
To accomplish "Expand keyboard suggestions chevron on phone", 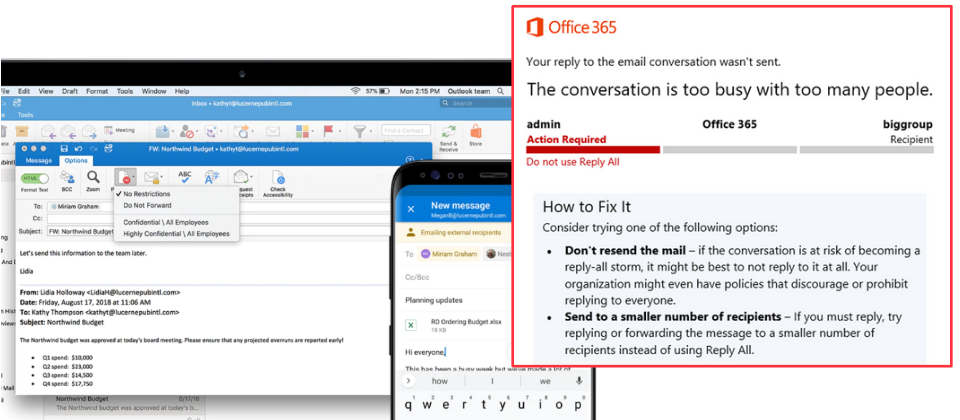I will [x=408, y=381].
